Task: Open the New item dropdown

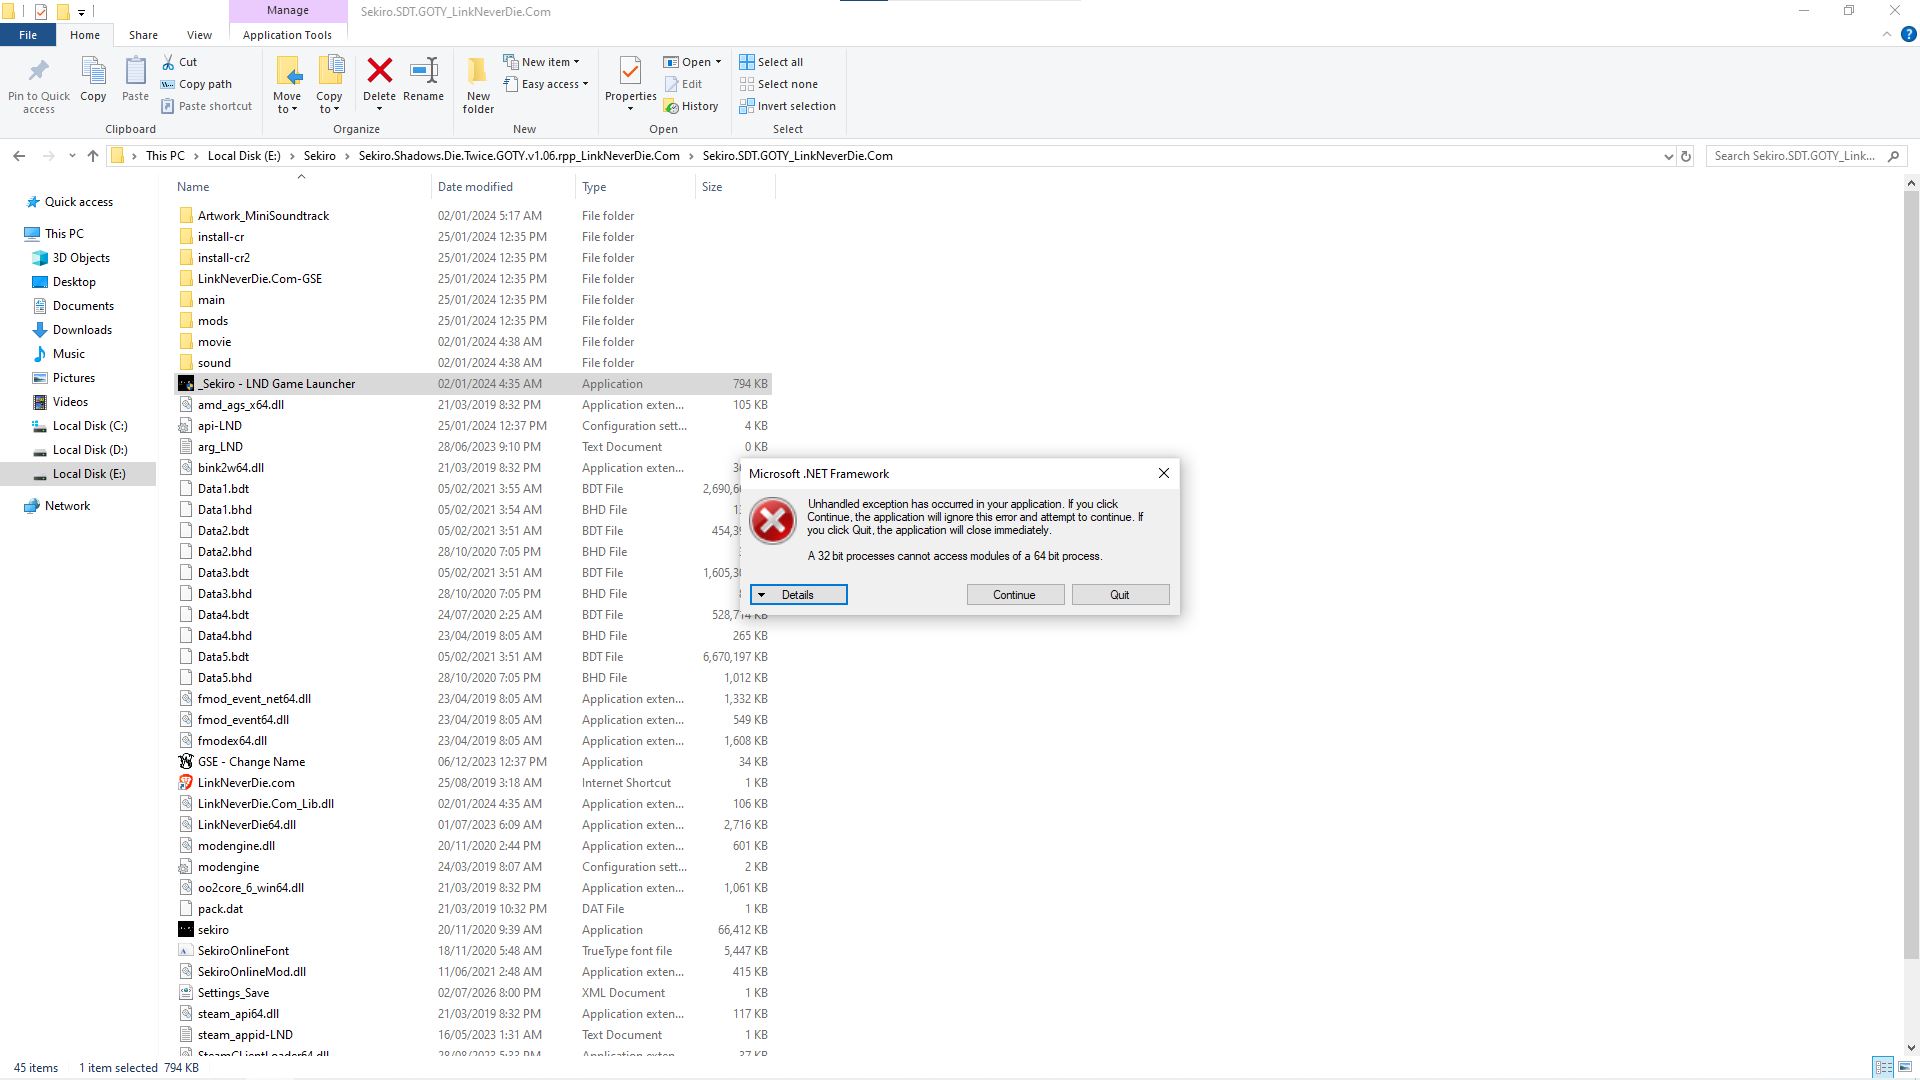Action: click(x=541, y=62)
